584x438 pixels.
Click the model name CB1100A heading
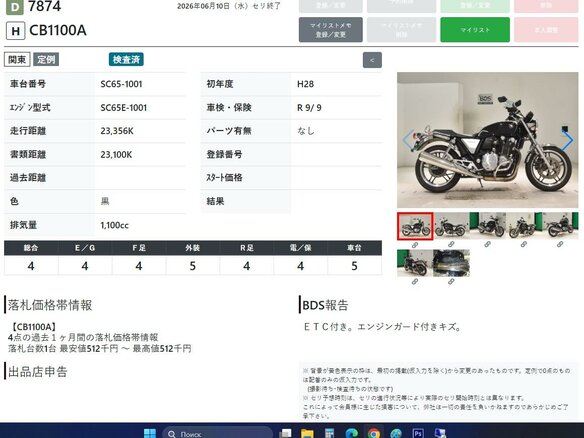[x=58, y=31]
